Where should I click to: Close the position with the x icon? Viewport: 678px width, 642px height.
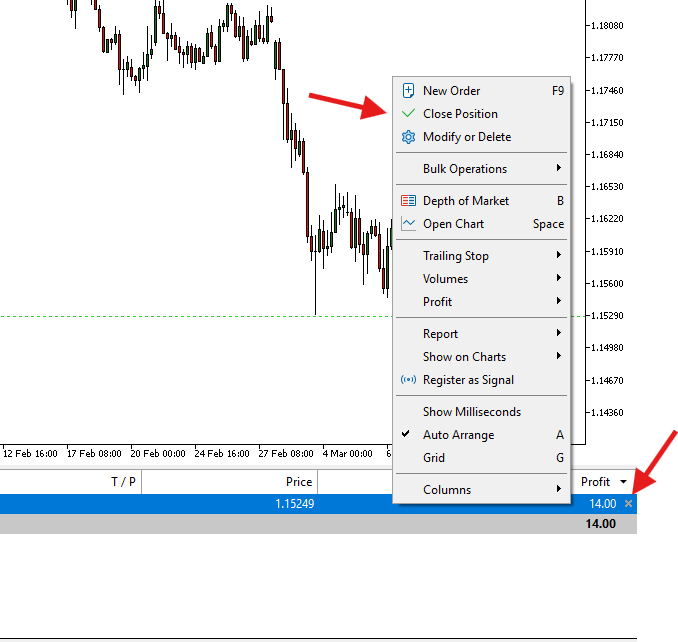tap(628, 504)
